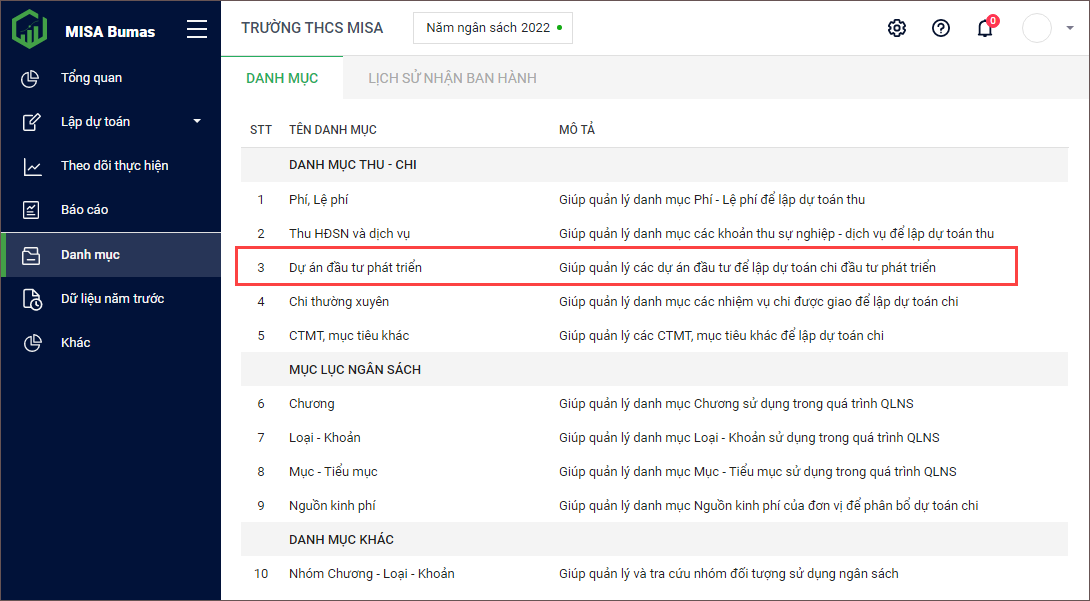
Task: Select the Danh mục tab
Action: [282, 78]
